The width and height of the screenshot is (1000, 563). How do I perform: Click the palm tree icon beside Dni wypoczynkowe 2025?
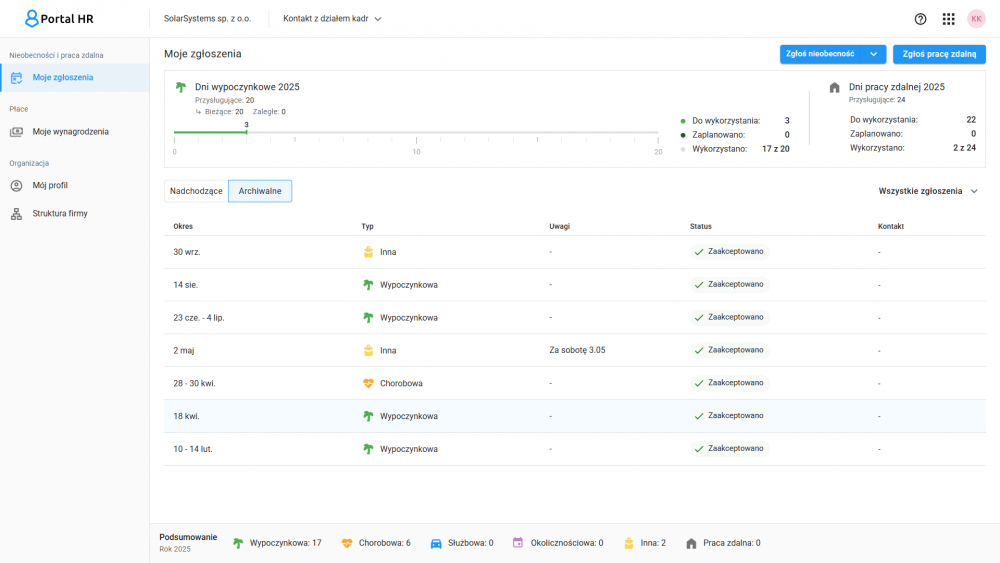click(181, 87)
